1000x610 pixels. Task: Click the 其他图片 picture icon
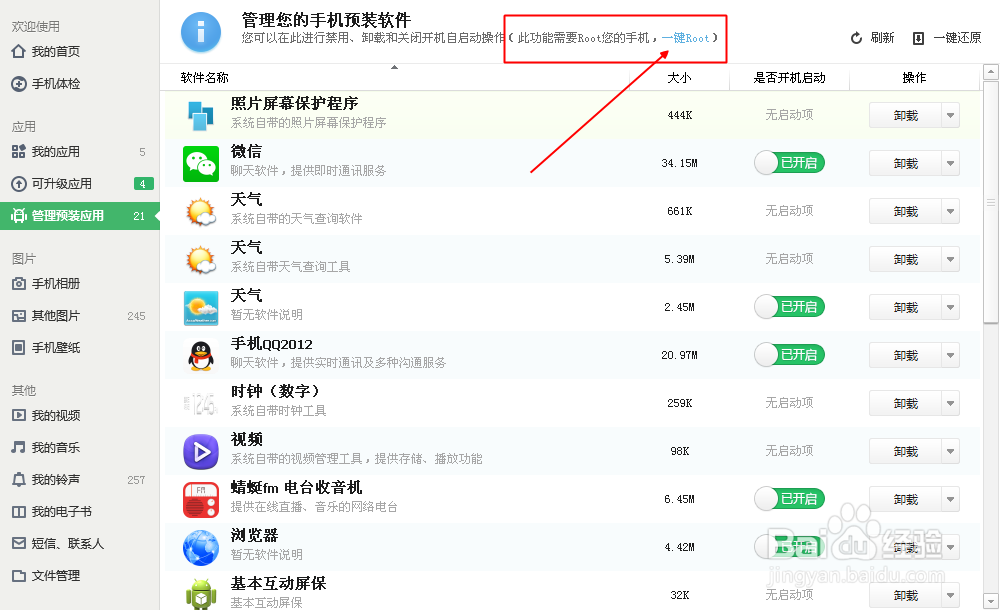(18, 316)
